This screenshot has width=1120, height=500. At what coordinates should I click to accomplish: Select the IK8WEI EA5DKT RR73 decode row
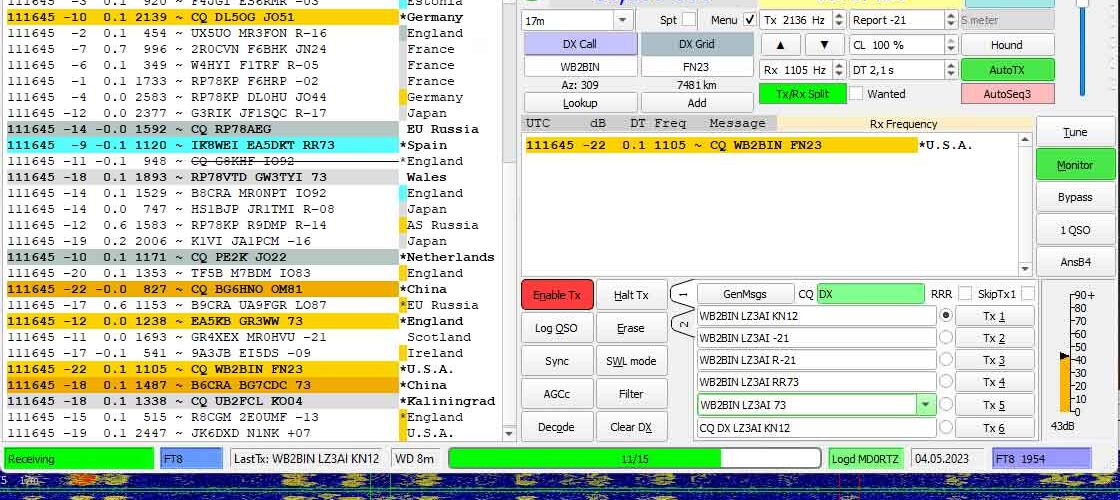pyautogui.click(x=203, y=145)
